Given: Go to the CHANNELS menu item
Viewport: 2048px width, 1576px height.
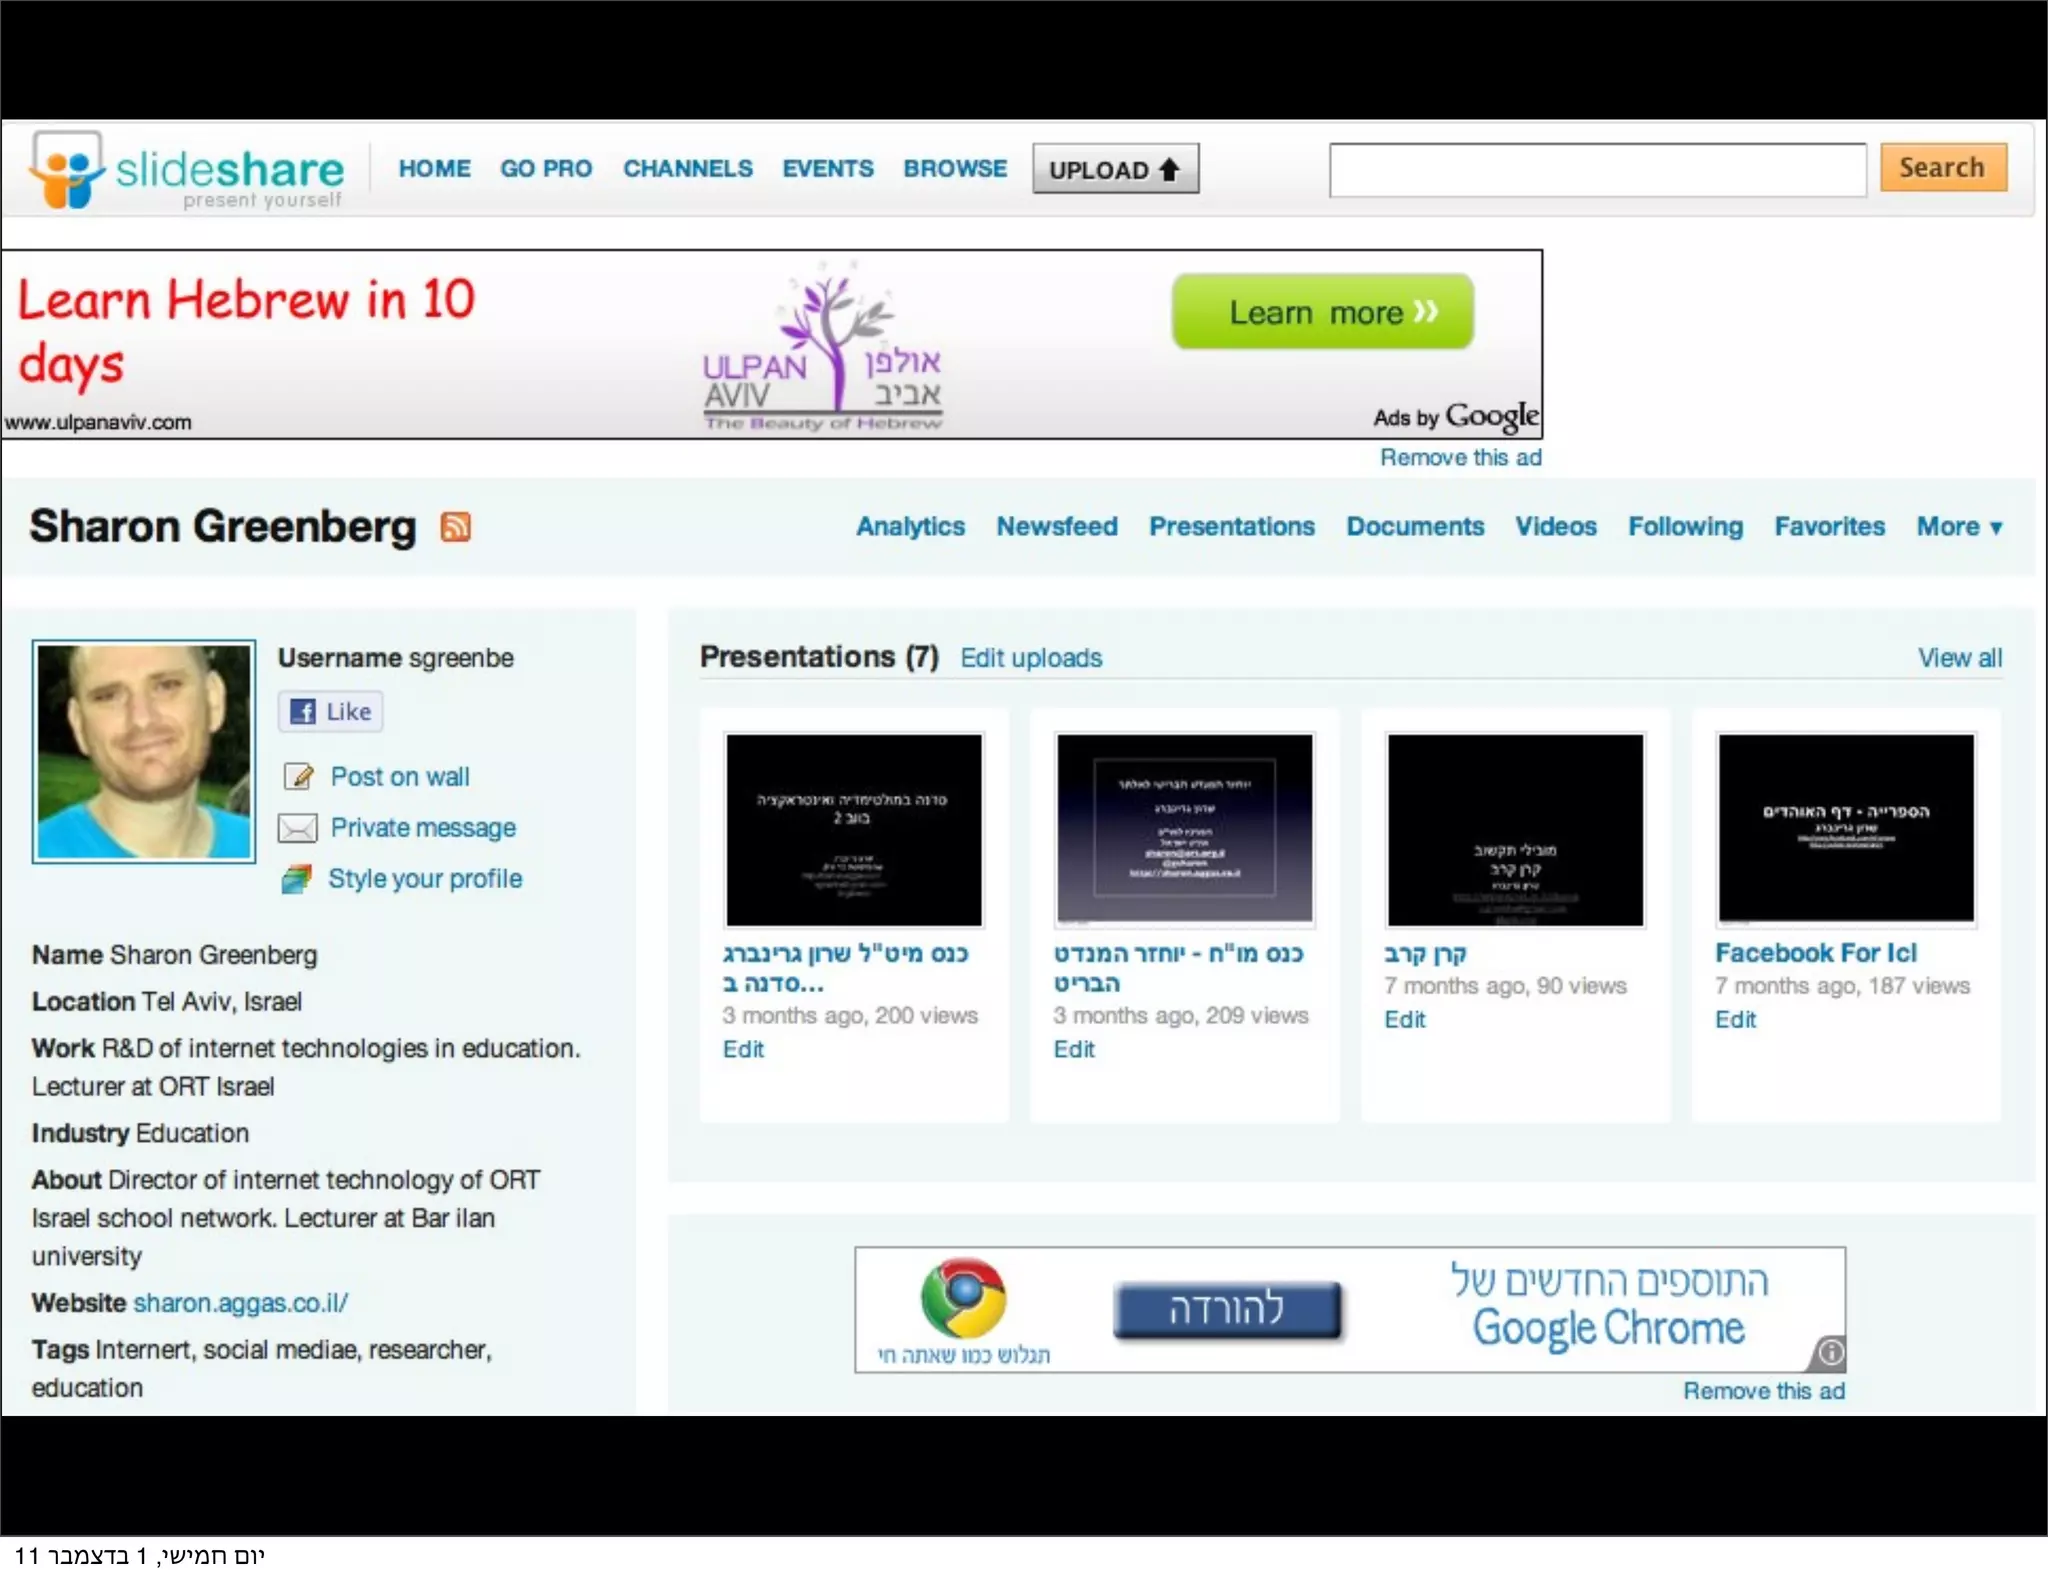Looking at the screenshot, I should 687,168.
